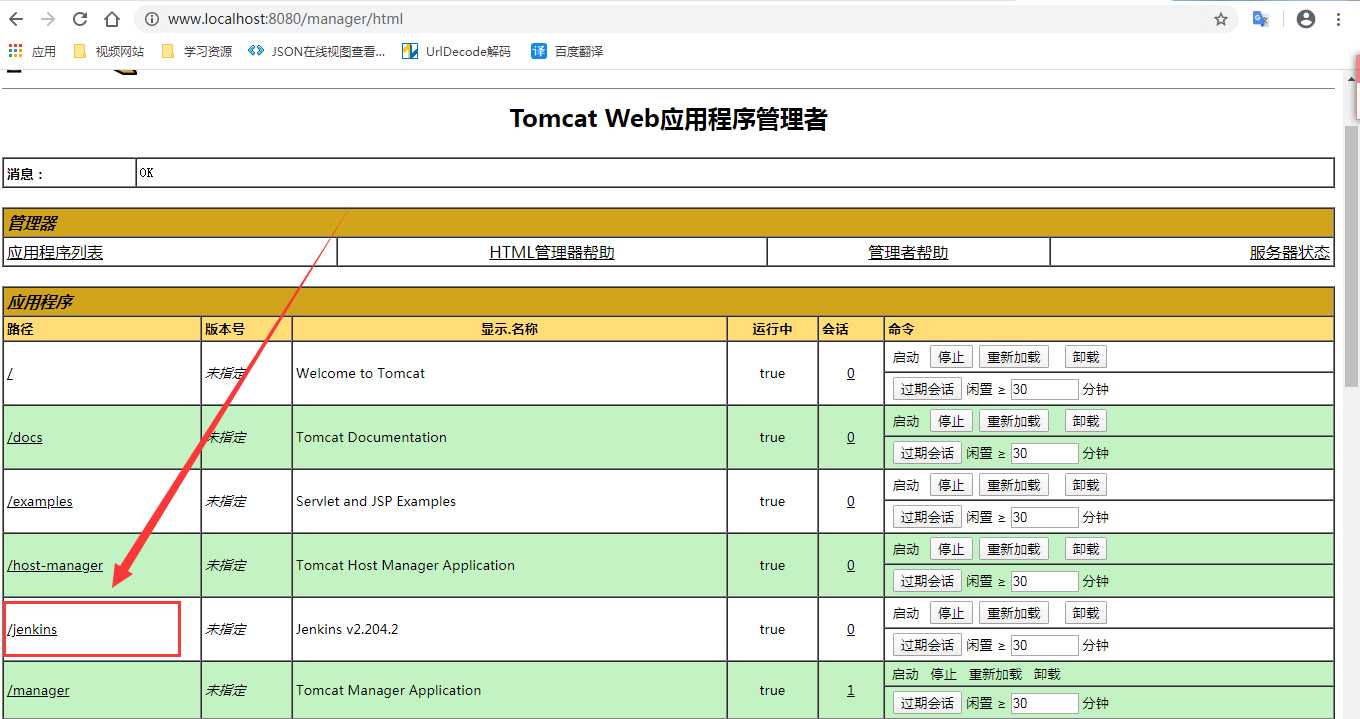Image resolution: width=1360 pixels, height=719 pixels.
Task: Undeploy the /docs application
Action: (1086, 421)
